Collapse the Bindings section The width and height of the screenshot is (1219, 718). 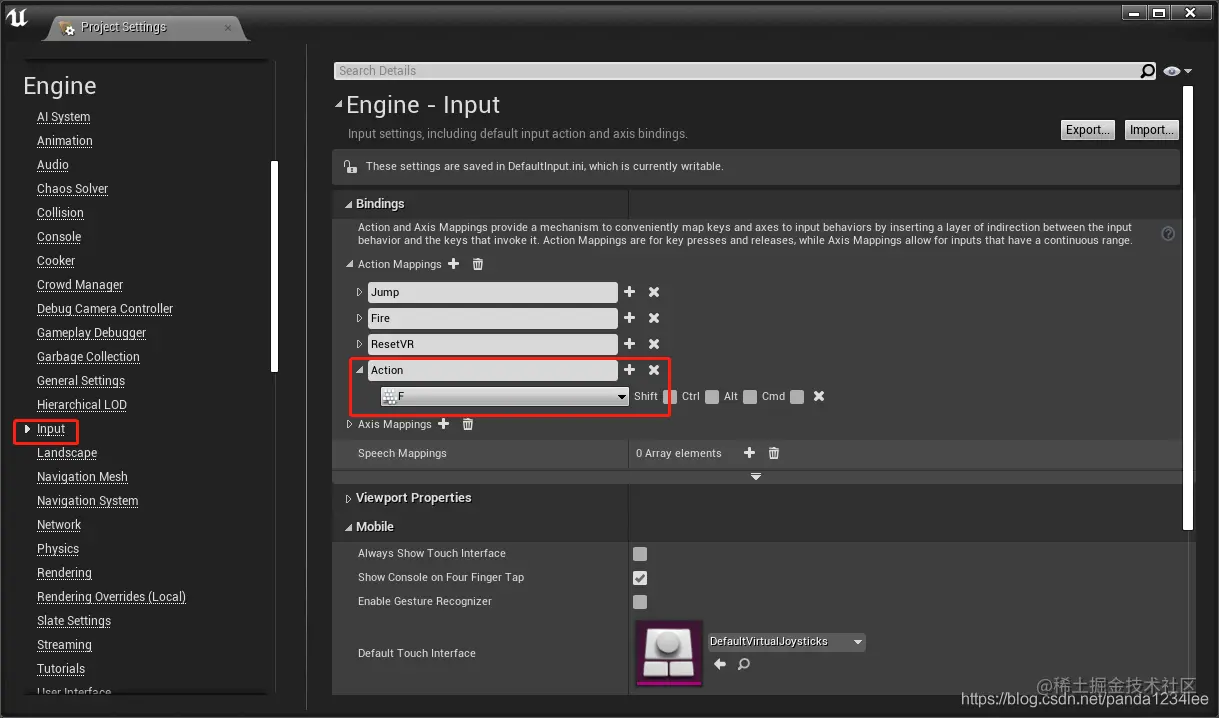349,204
